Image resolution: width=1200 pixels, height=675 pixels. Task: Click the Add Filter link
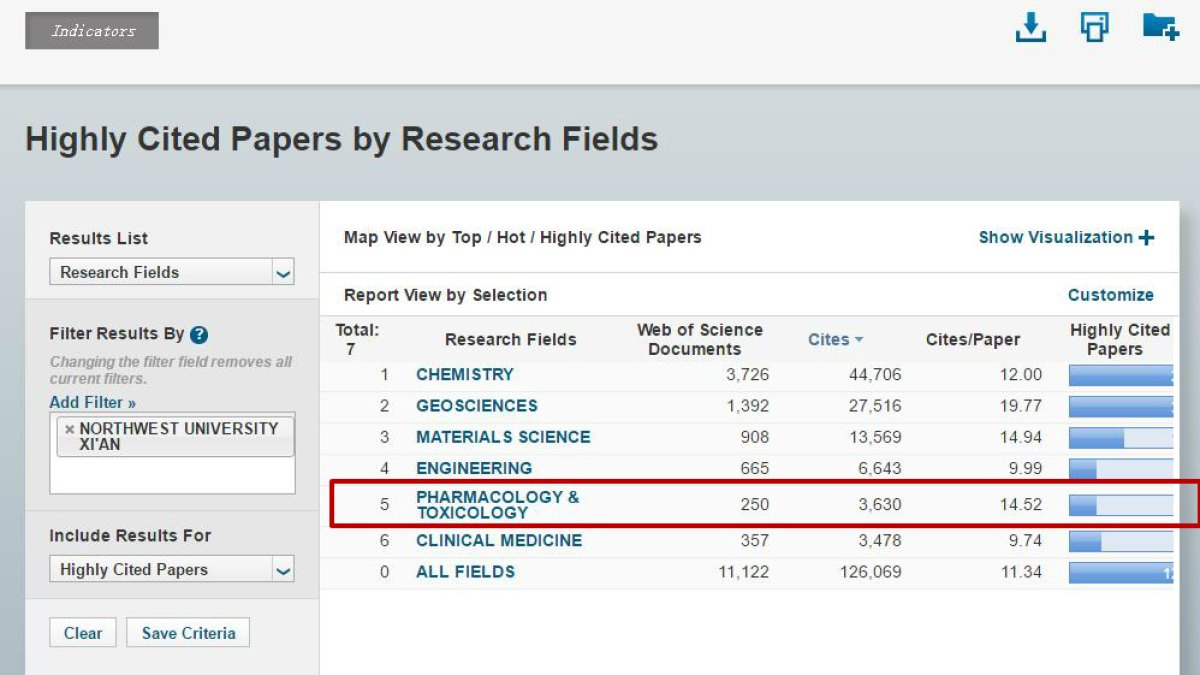[92, 402]
